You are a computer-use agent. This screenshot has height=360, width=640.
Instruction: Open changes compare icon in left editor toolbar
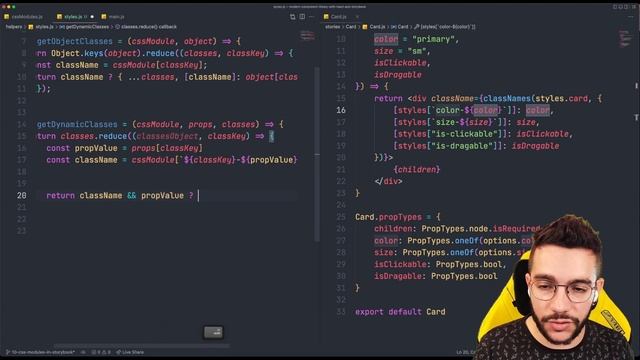point(293,17)
